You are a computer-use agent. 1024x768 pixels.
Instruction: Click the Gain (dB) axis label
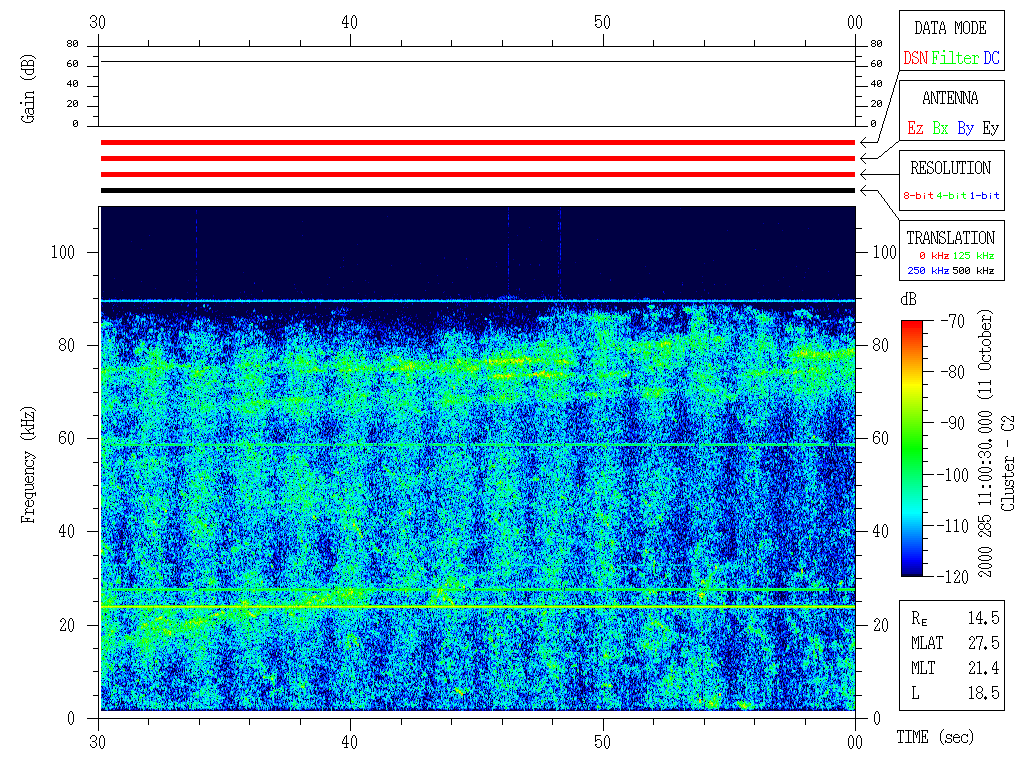[x=28, y=88]
